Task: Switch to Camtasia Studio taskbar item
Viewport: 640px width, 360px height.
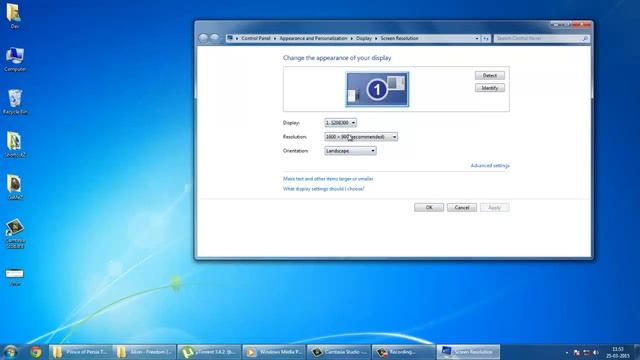Action: pos(338,352)
